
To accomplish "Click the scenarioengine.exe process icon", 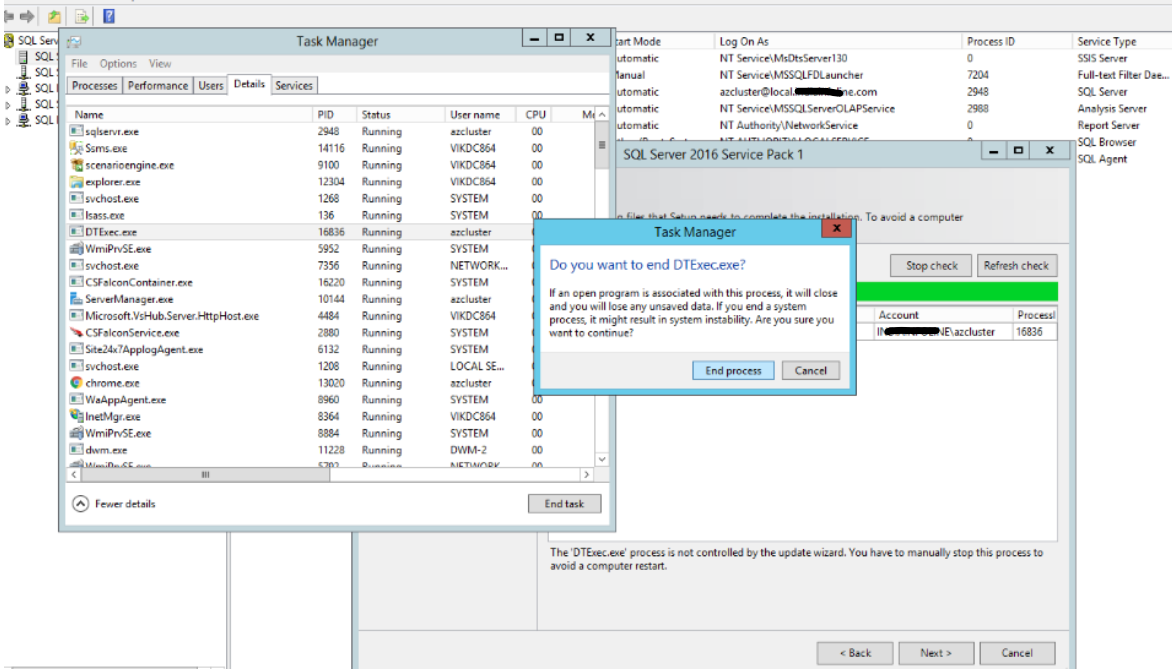I will 76,164.
